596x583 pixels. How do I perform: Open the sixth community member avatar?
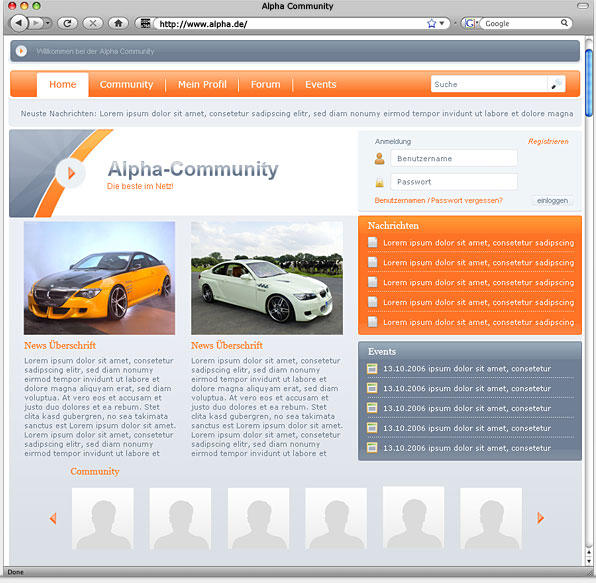tap(491, 519)
